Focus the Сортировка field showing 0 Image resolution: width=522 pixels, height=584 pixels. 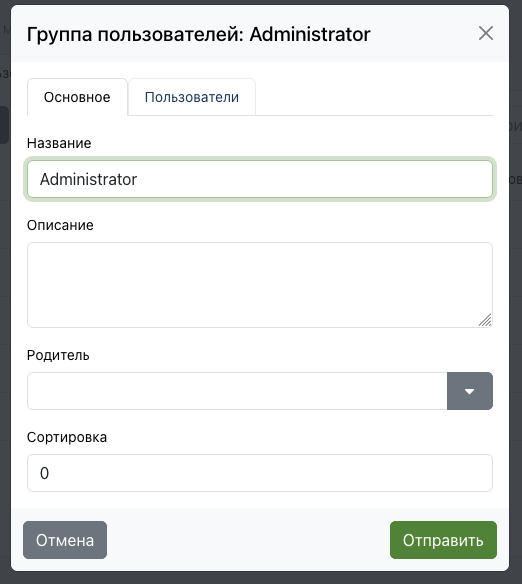coord(260,473)
